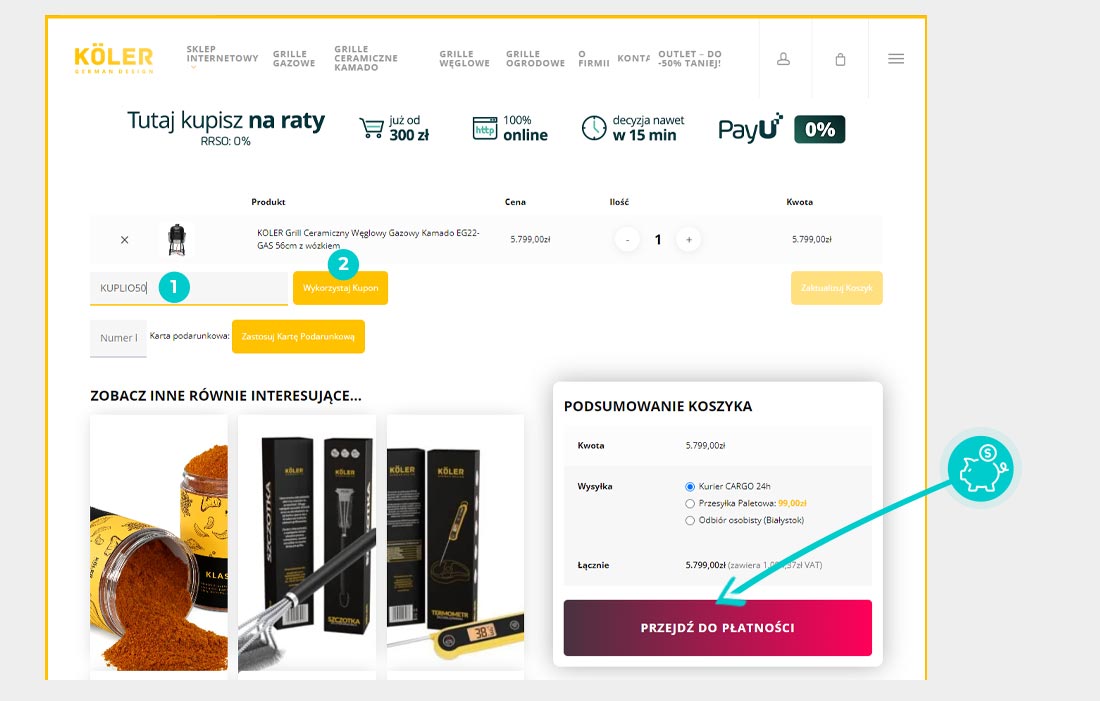The height and width of the screenshot is (701, 1100).
Task: Open Grille Ceramiczne Kamado menu item
Action: coord(365,58)
